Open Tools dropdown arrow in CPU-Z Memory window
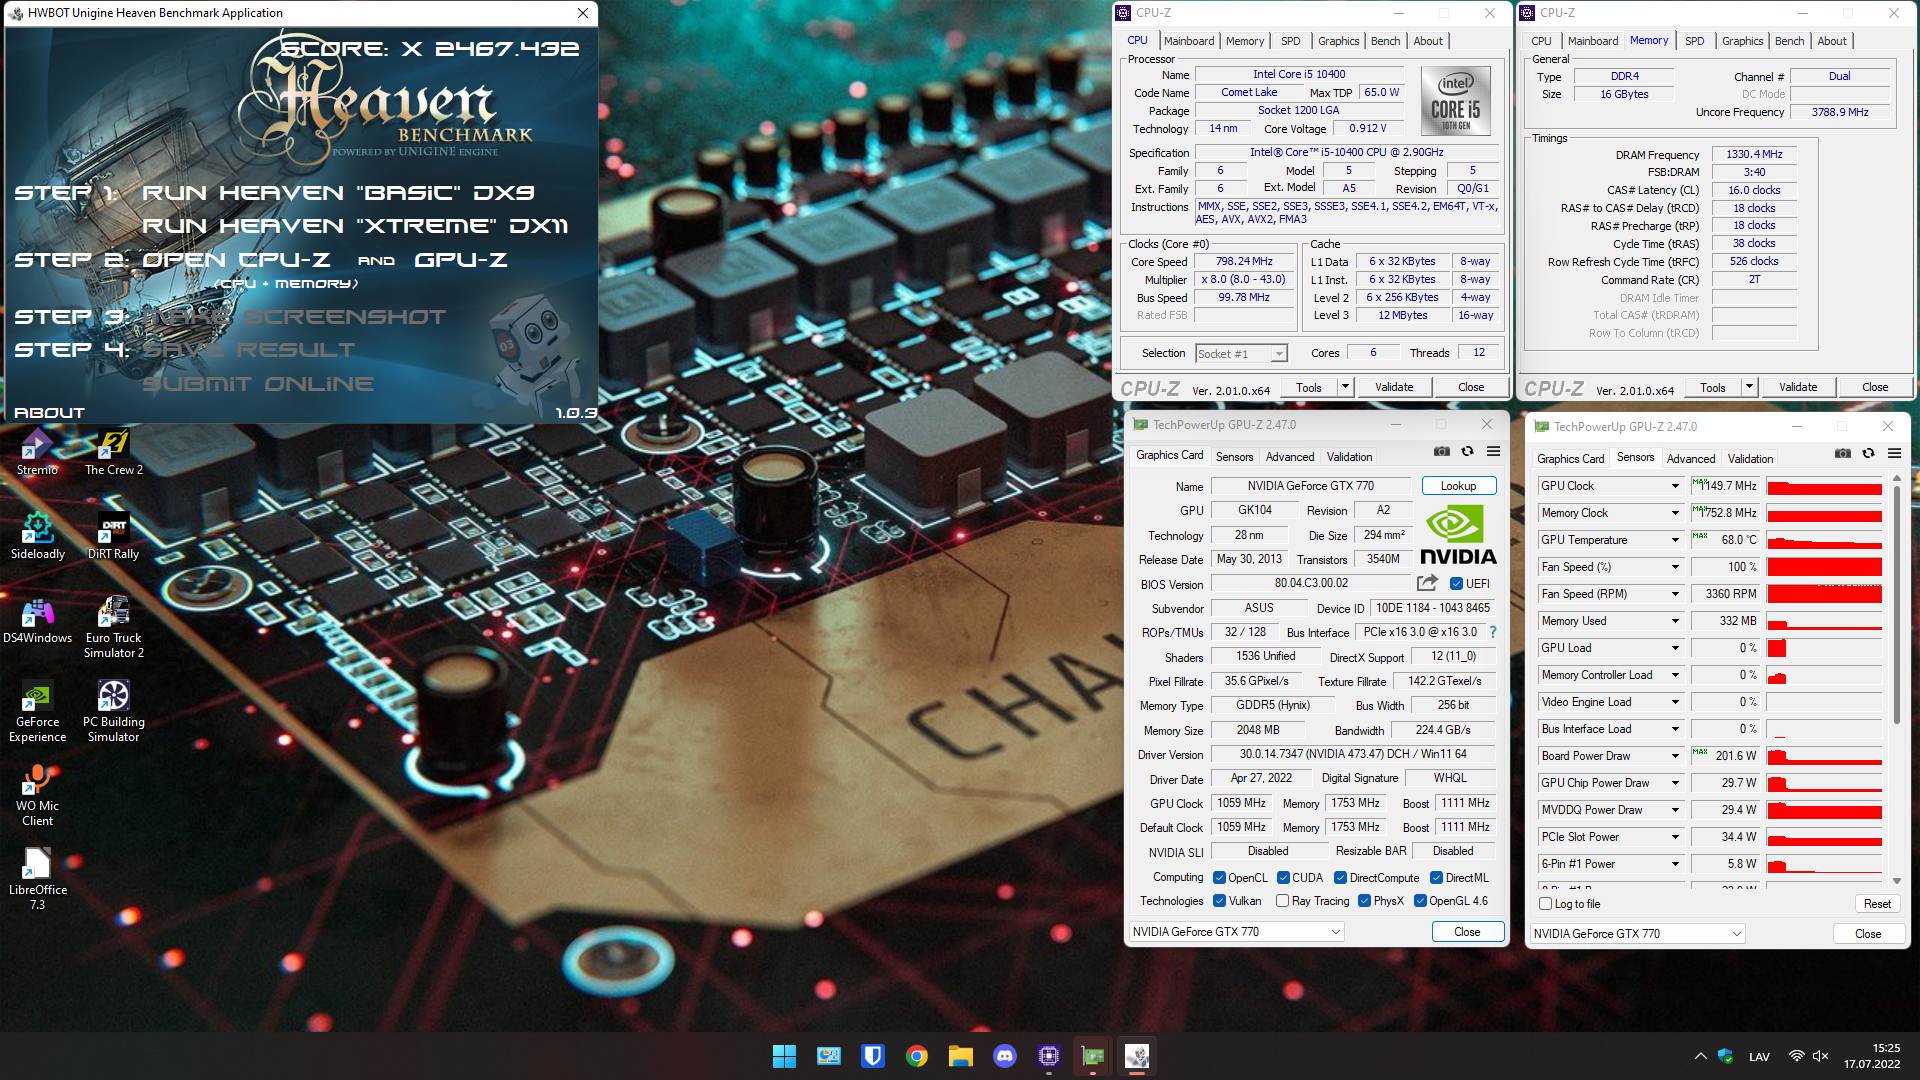Image resolution: width=1920 pixels, height=1080 pixels. coord(1749,387)
